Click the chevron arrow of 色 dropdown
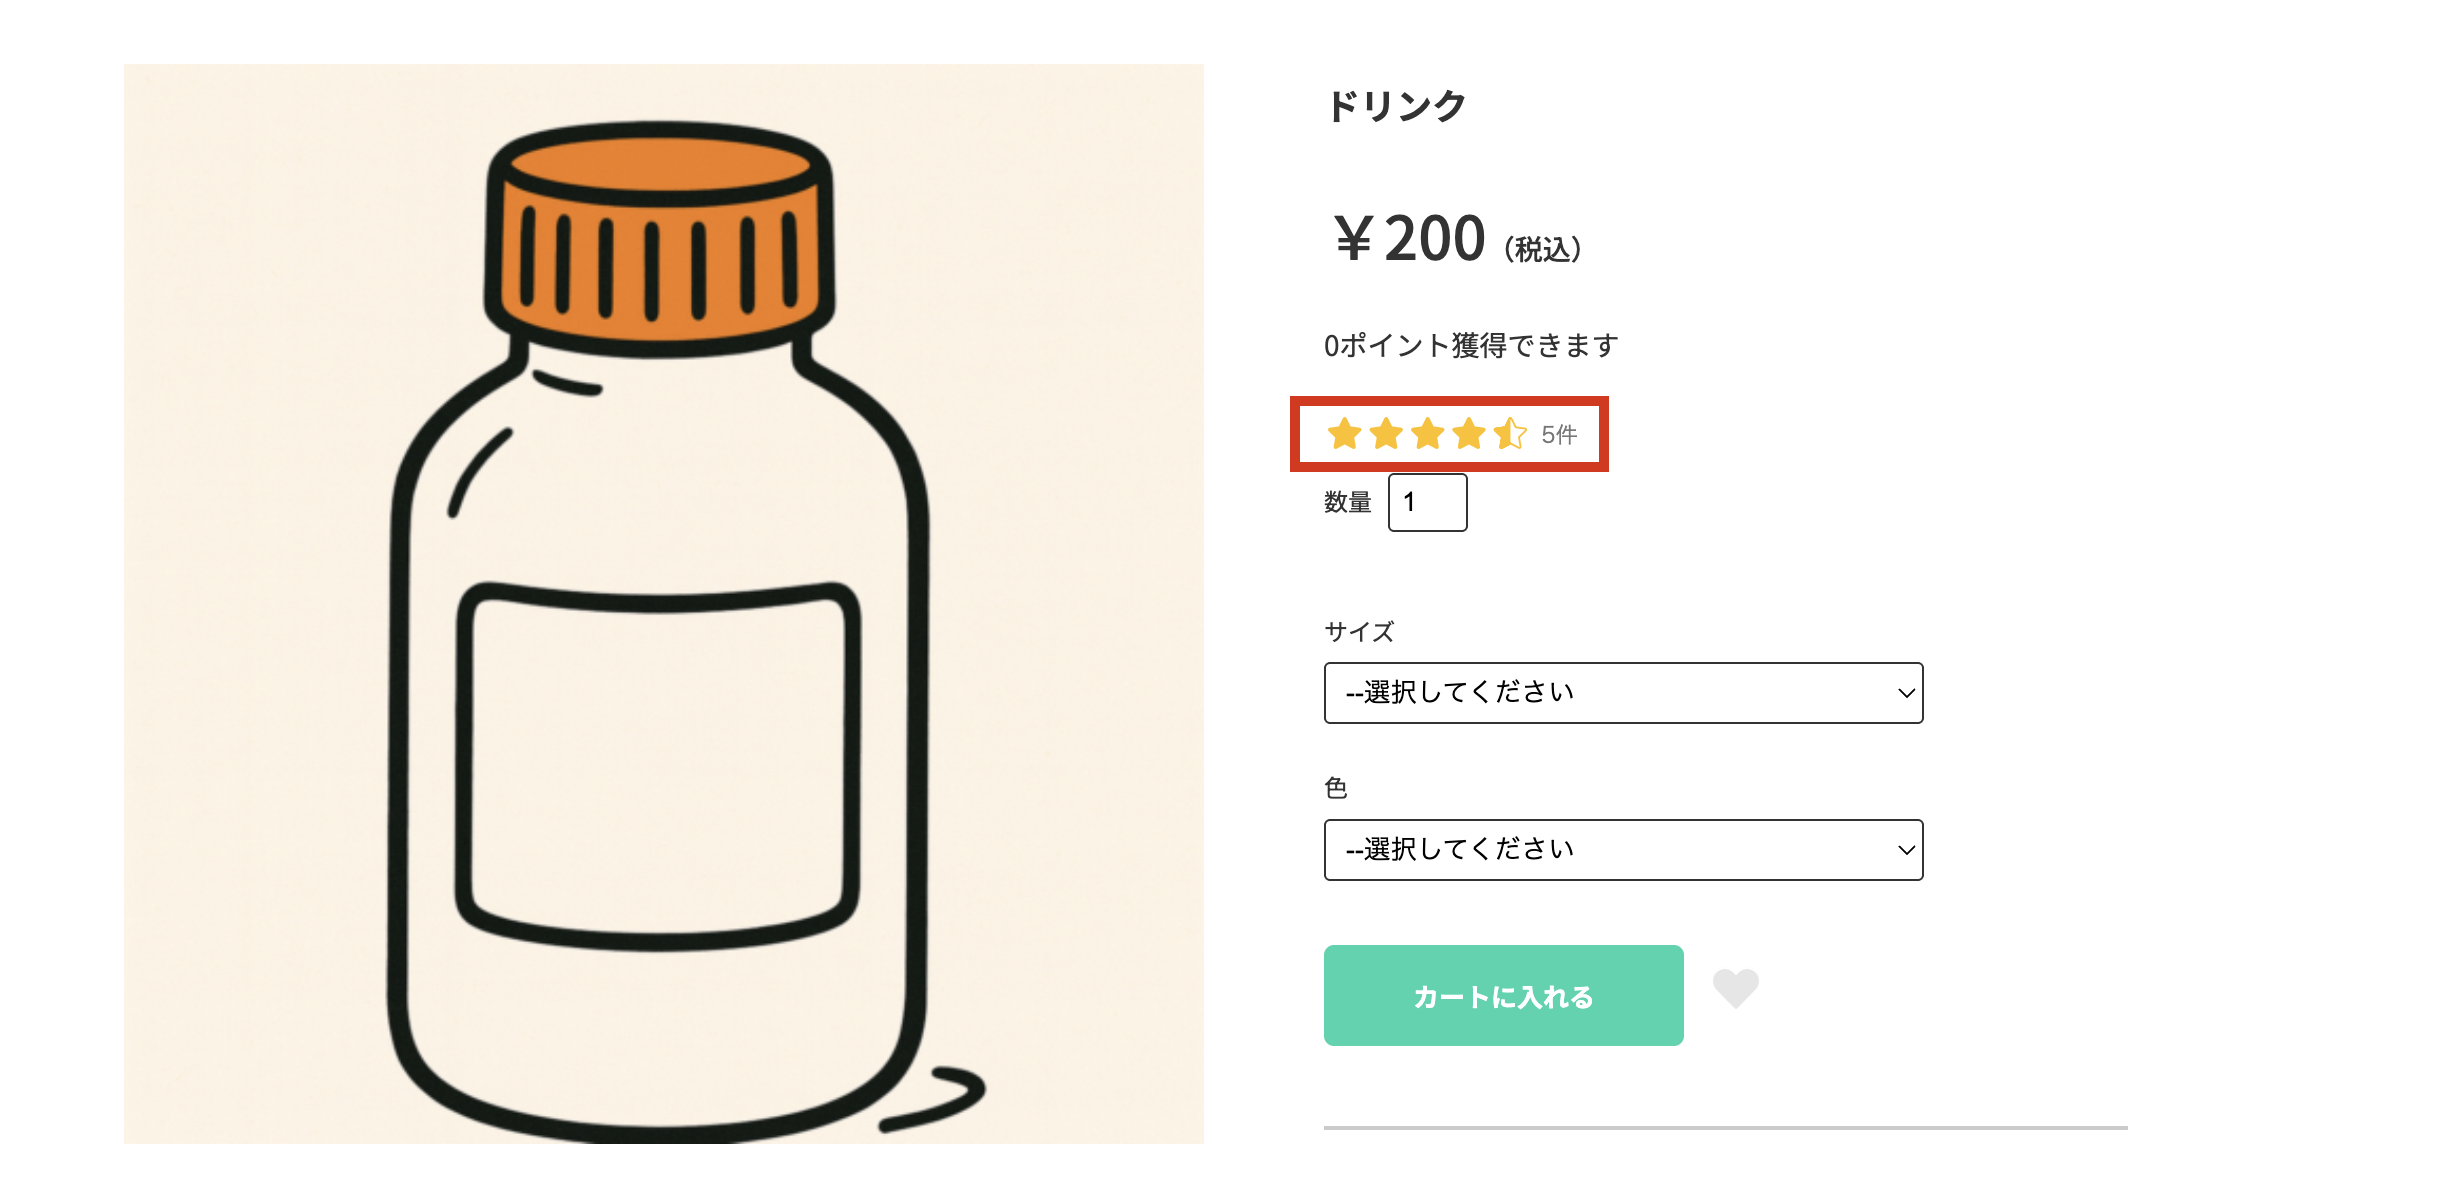Screen dimensions: 2450x1195 point(1906,850)
